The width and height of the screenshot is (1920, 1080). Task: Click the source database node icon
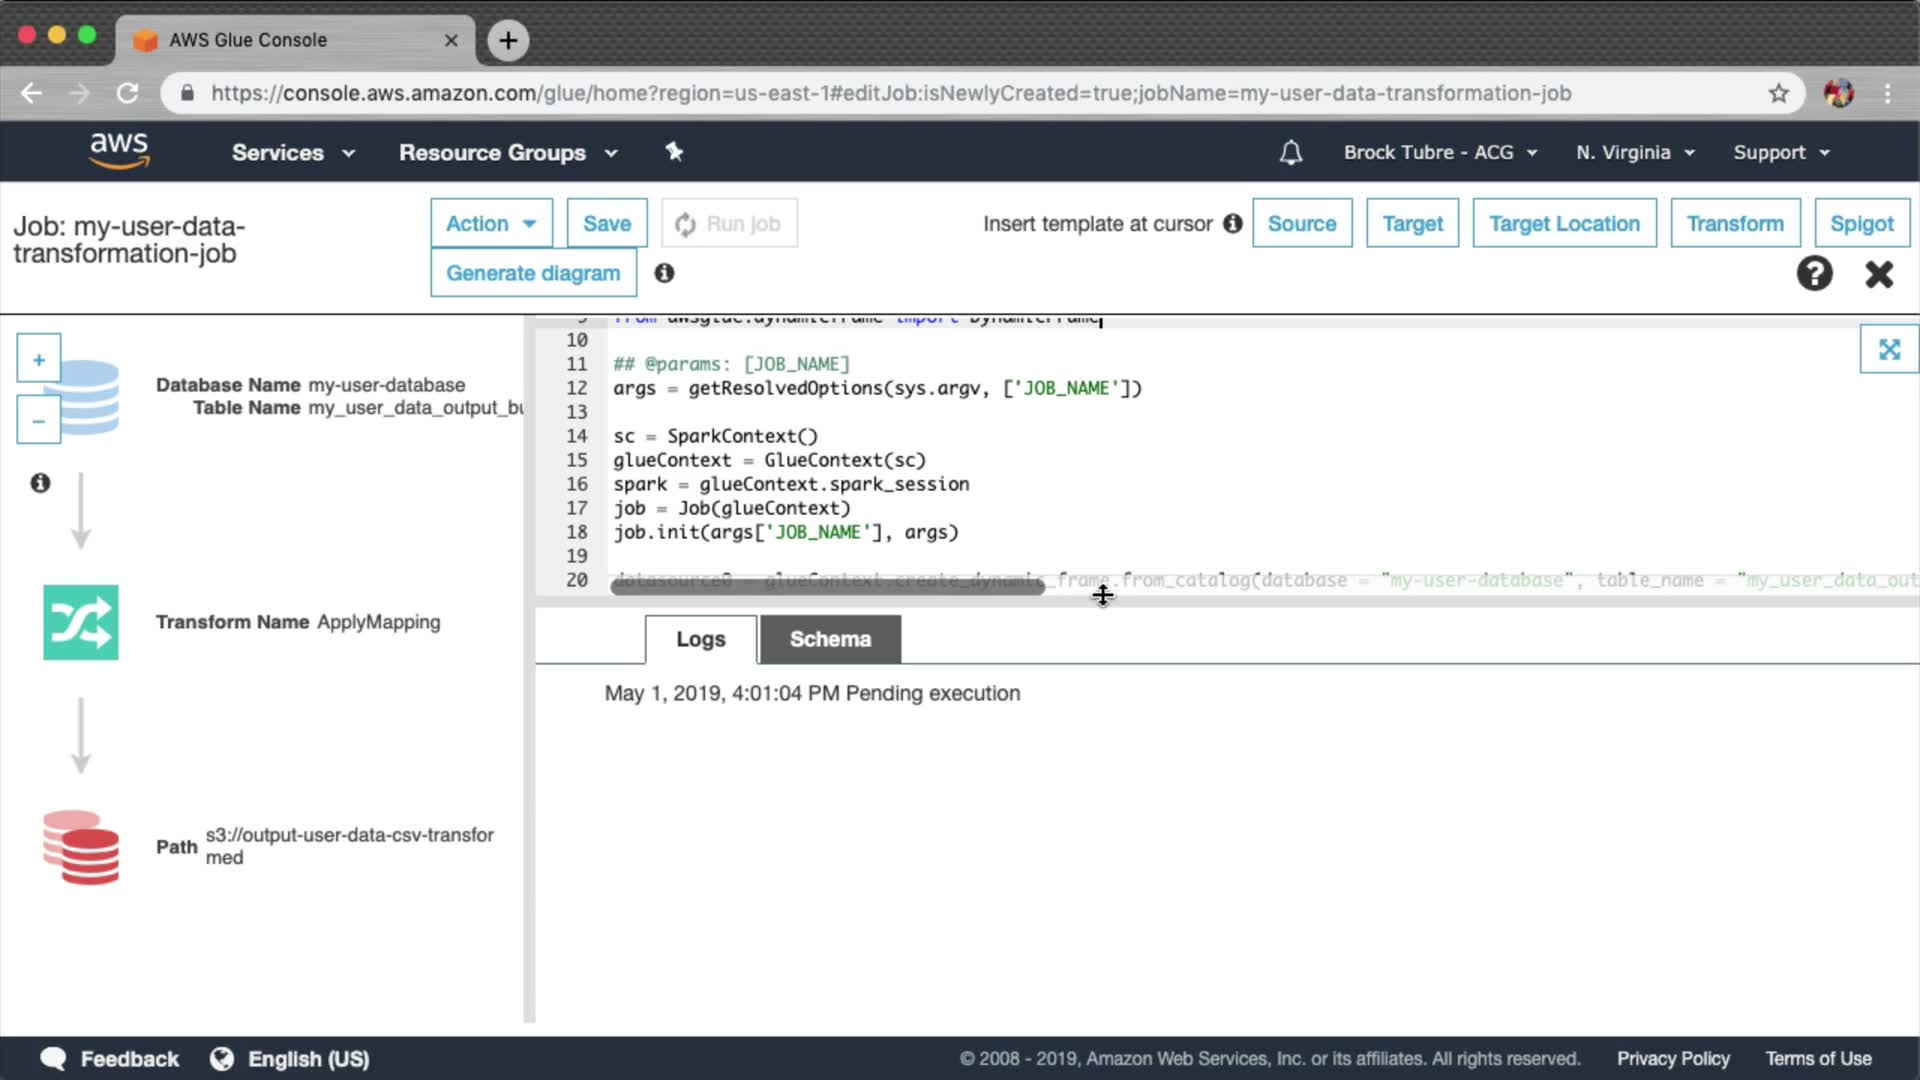tap(90, 396)
